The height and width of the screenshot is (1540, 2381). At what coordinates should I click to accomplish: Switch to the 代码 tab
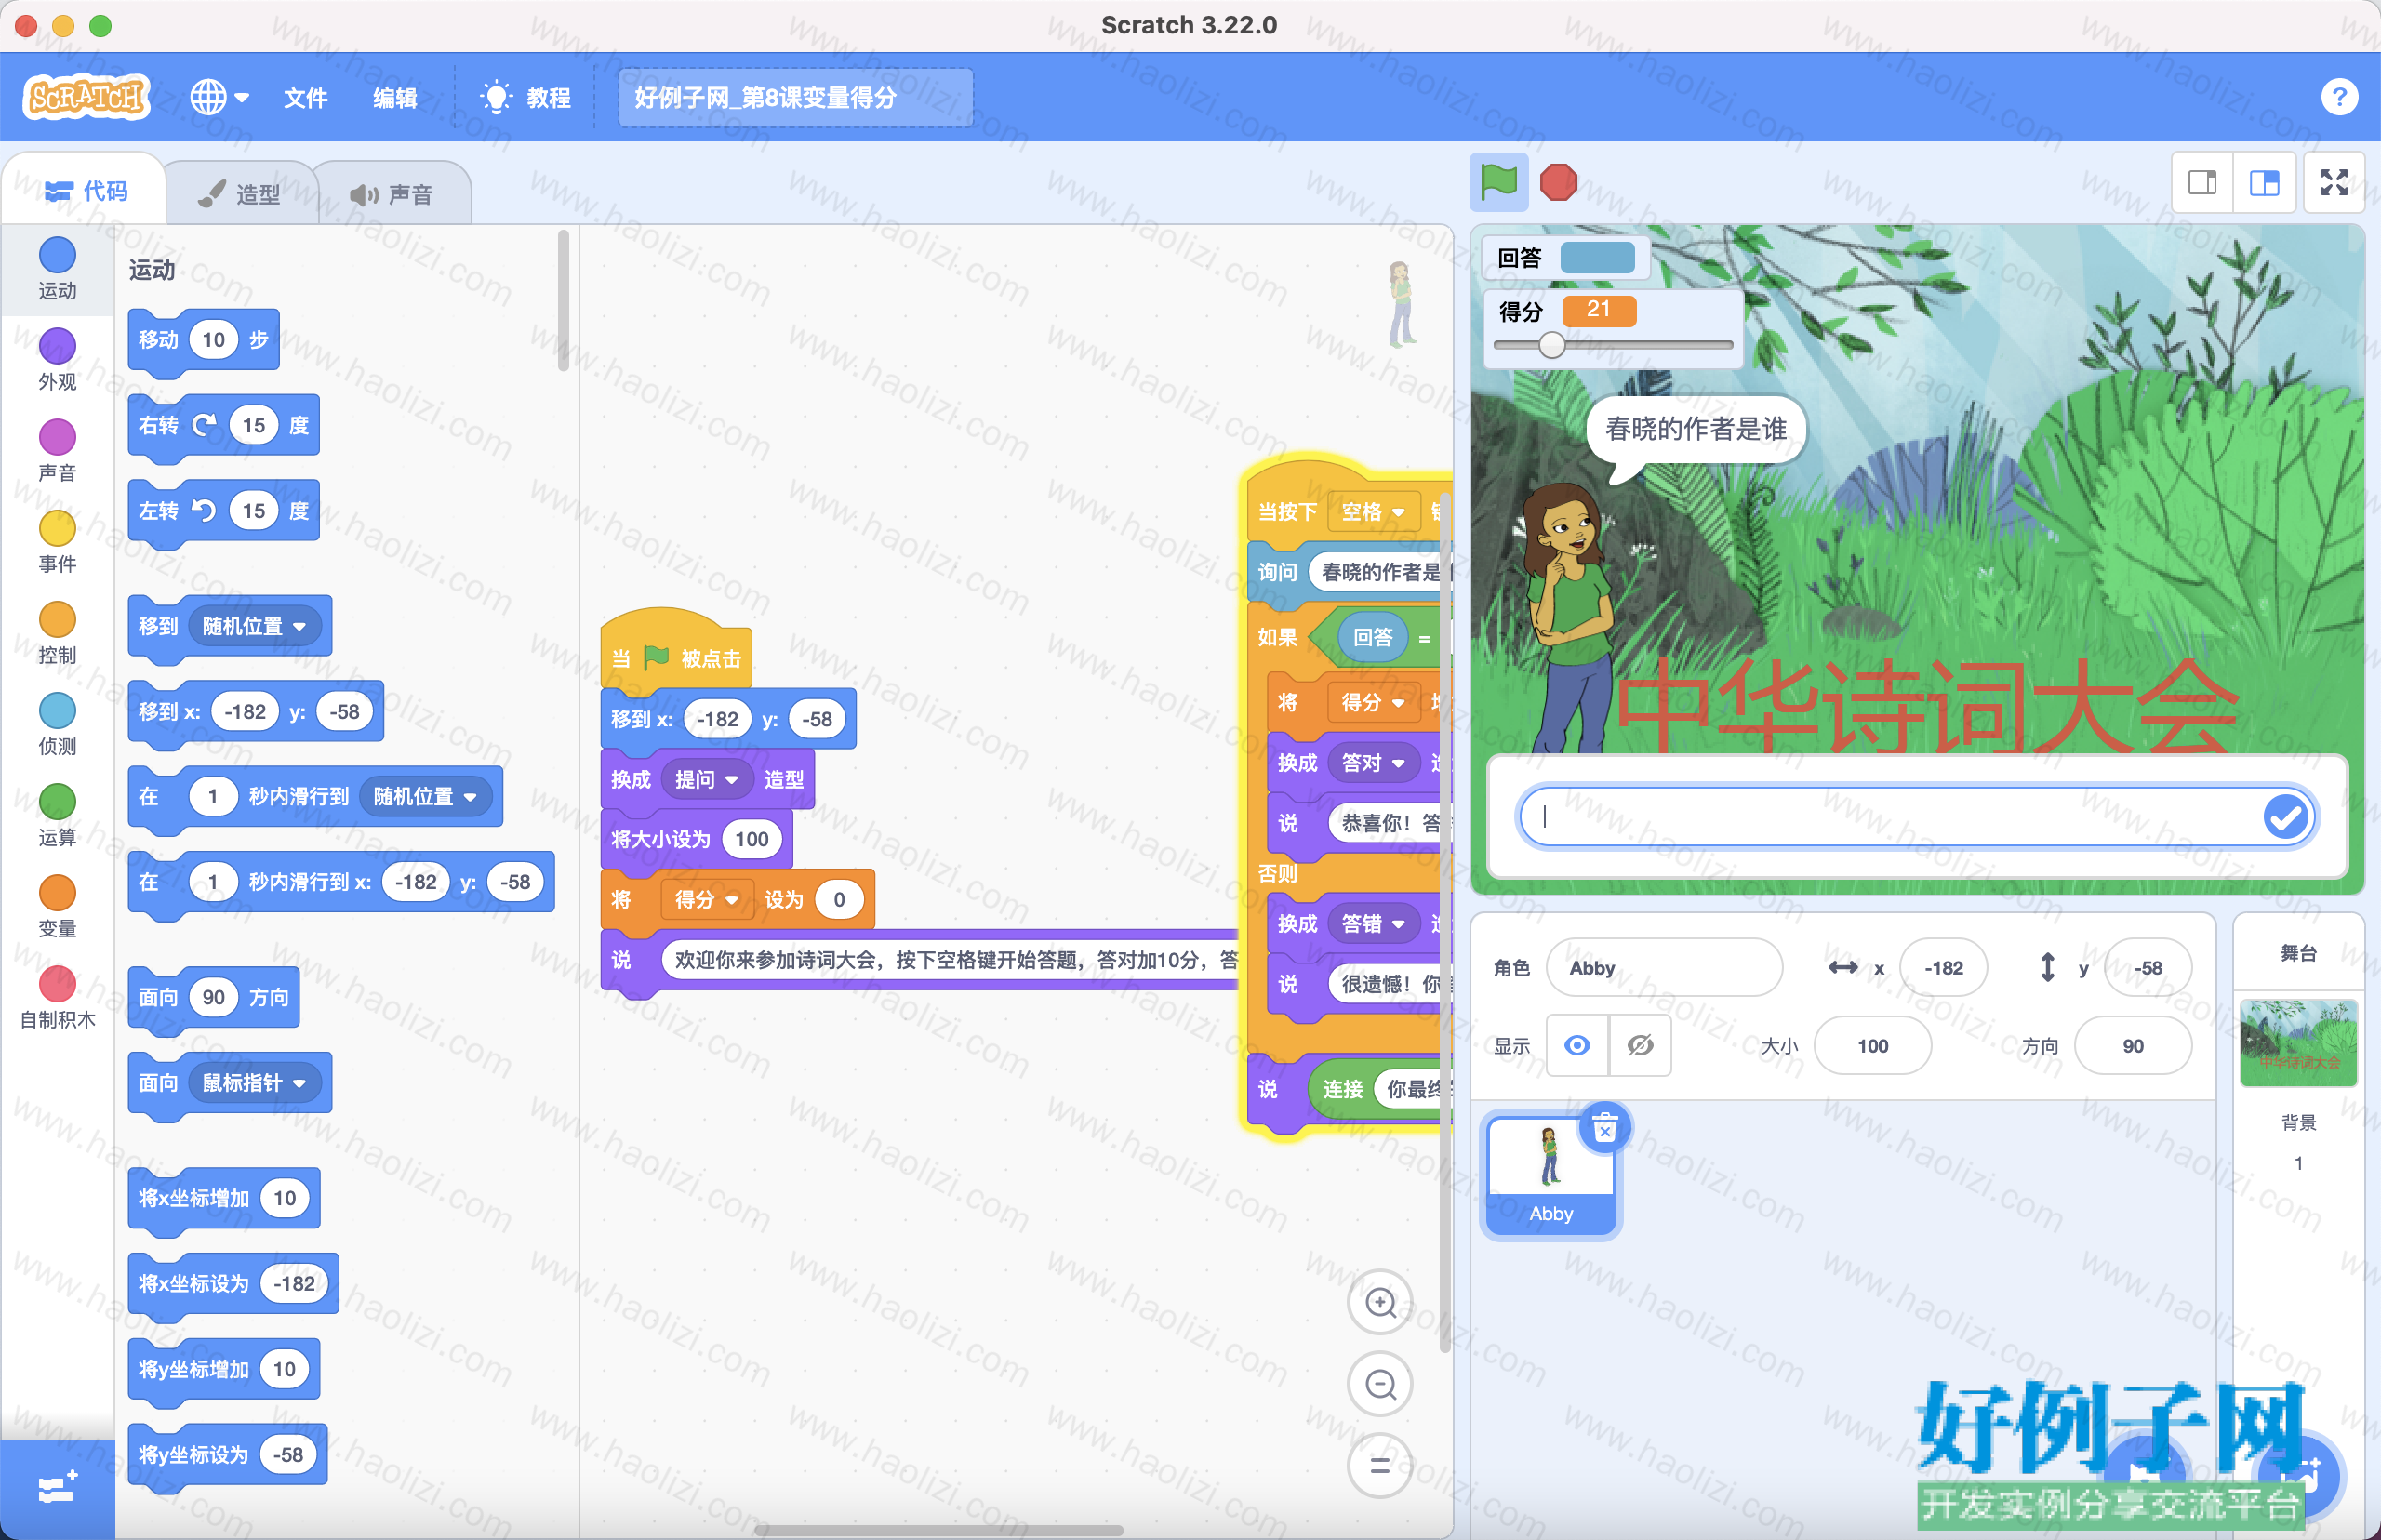pos(86,191)
